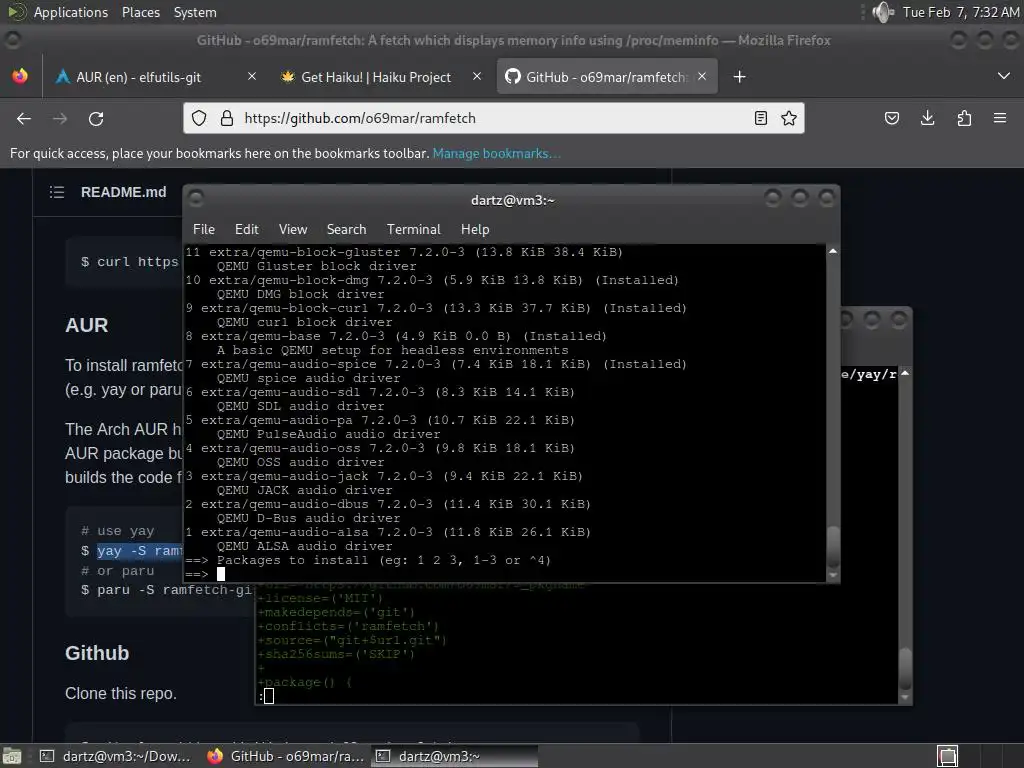Click the '# or paru' code comment

coord(118,571)
